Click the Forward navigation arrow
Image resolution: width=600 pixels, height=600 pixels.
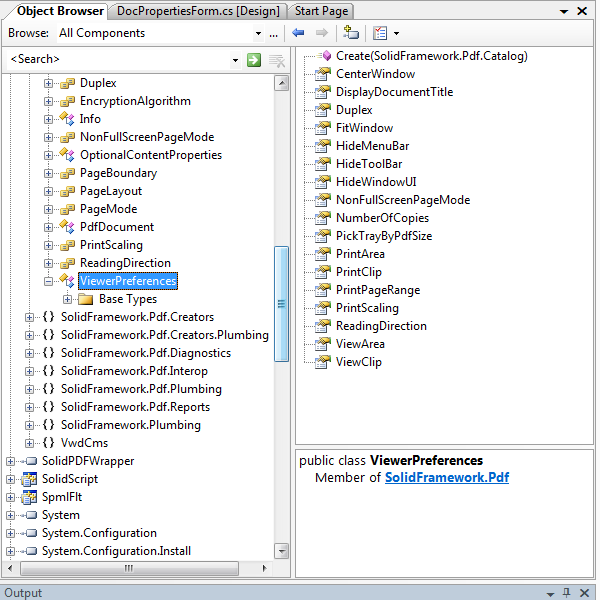[x=321, y=33]
